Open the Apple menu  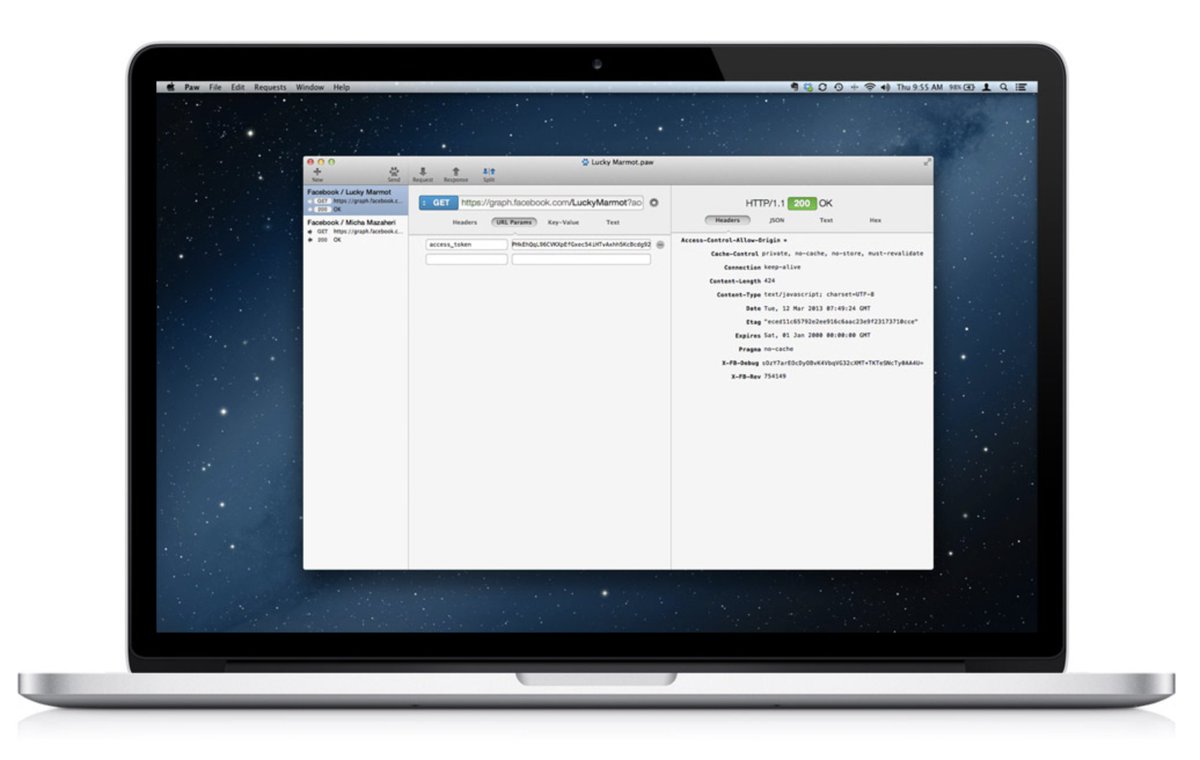[171, 87]
